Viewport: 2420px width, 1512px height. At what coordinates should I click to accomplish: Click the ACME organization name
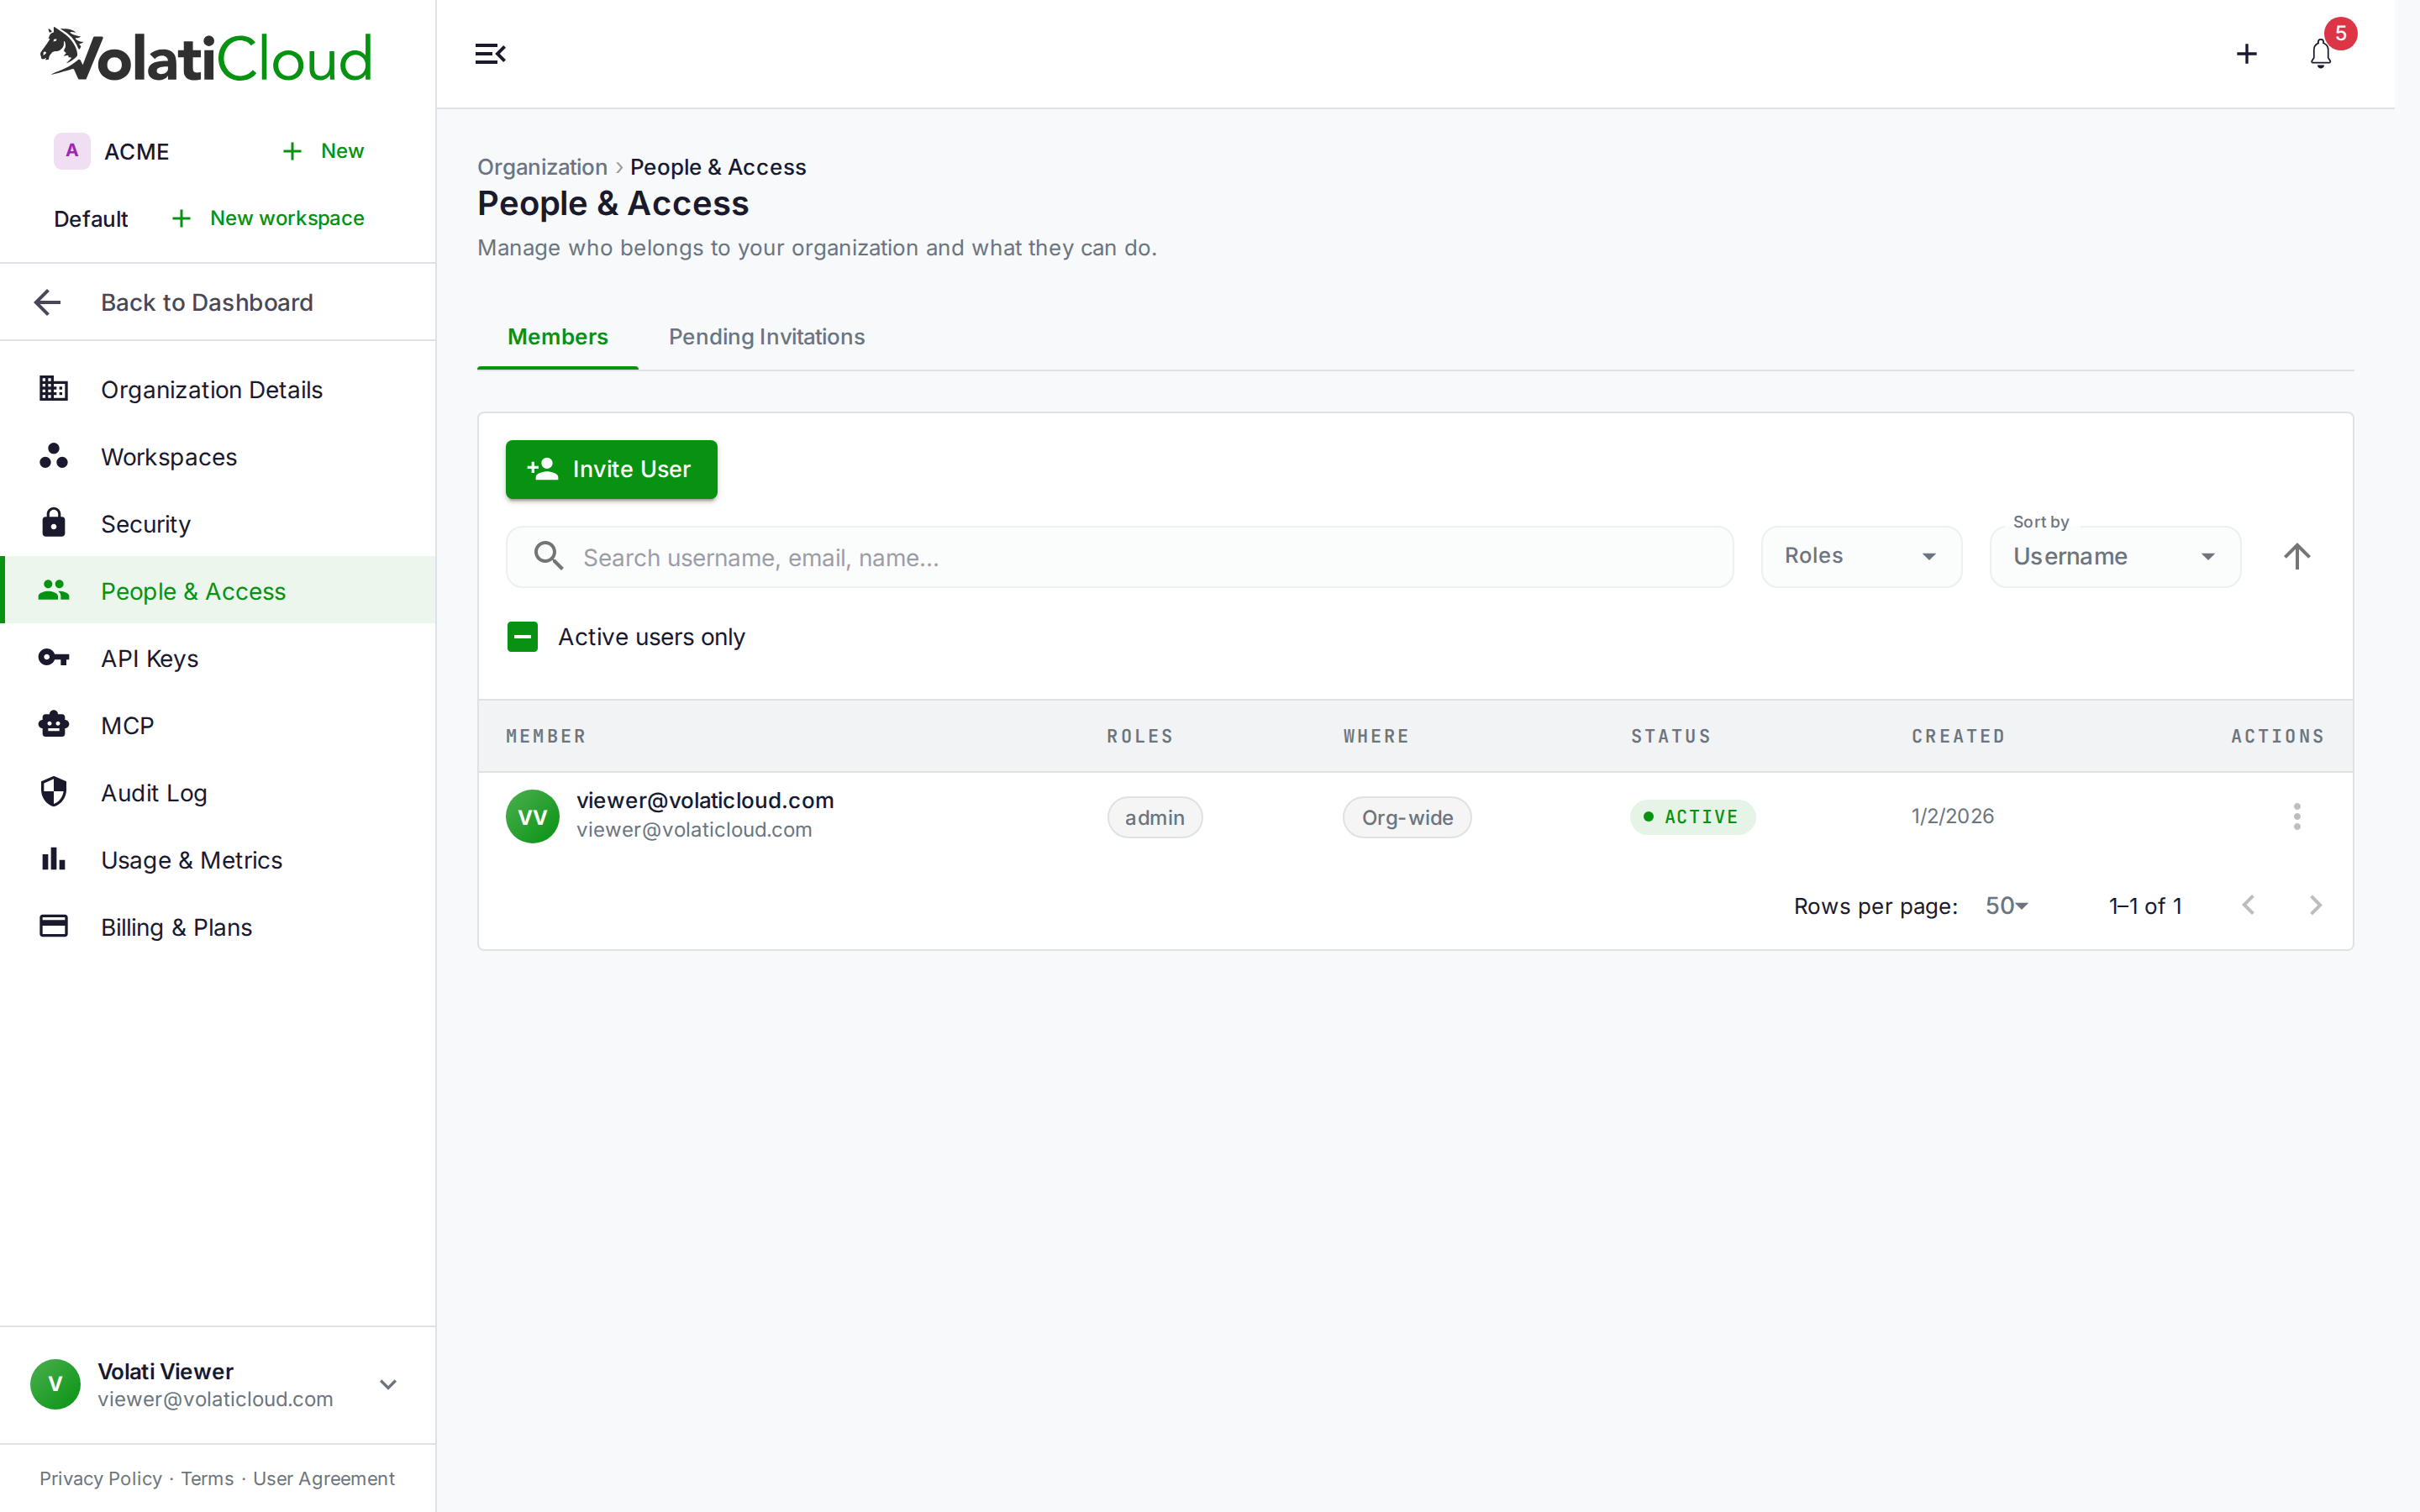coord(137,152)
